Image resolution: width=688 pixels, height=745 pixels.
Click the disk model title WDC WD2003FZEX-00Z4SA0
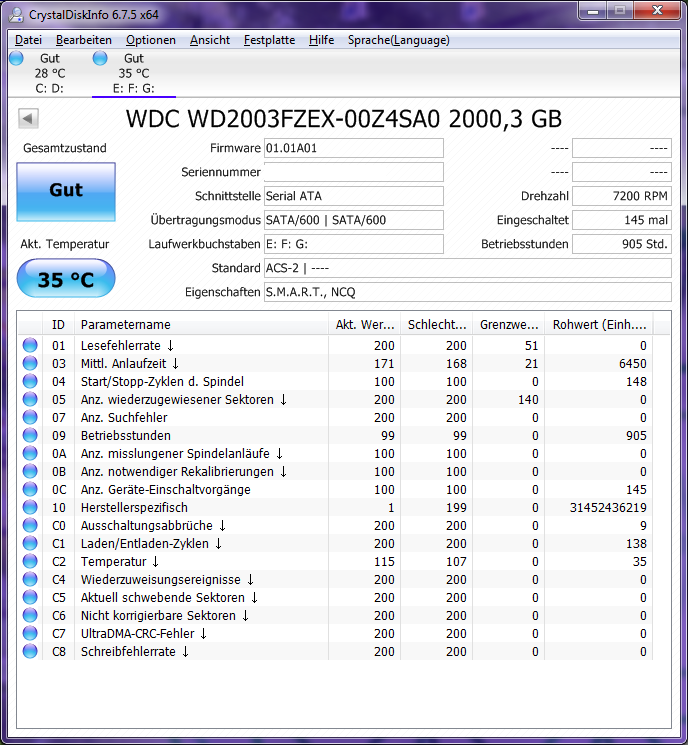tap(283, 119)
